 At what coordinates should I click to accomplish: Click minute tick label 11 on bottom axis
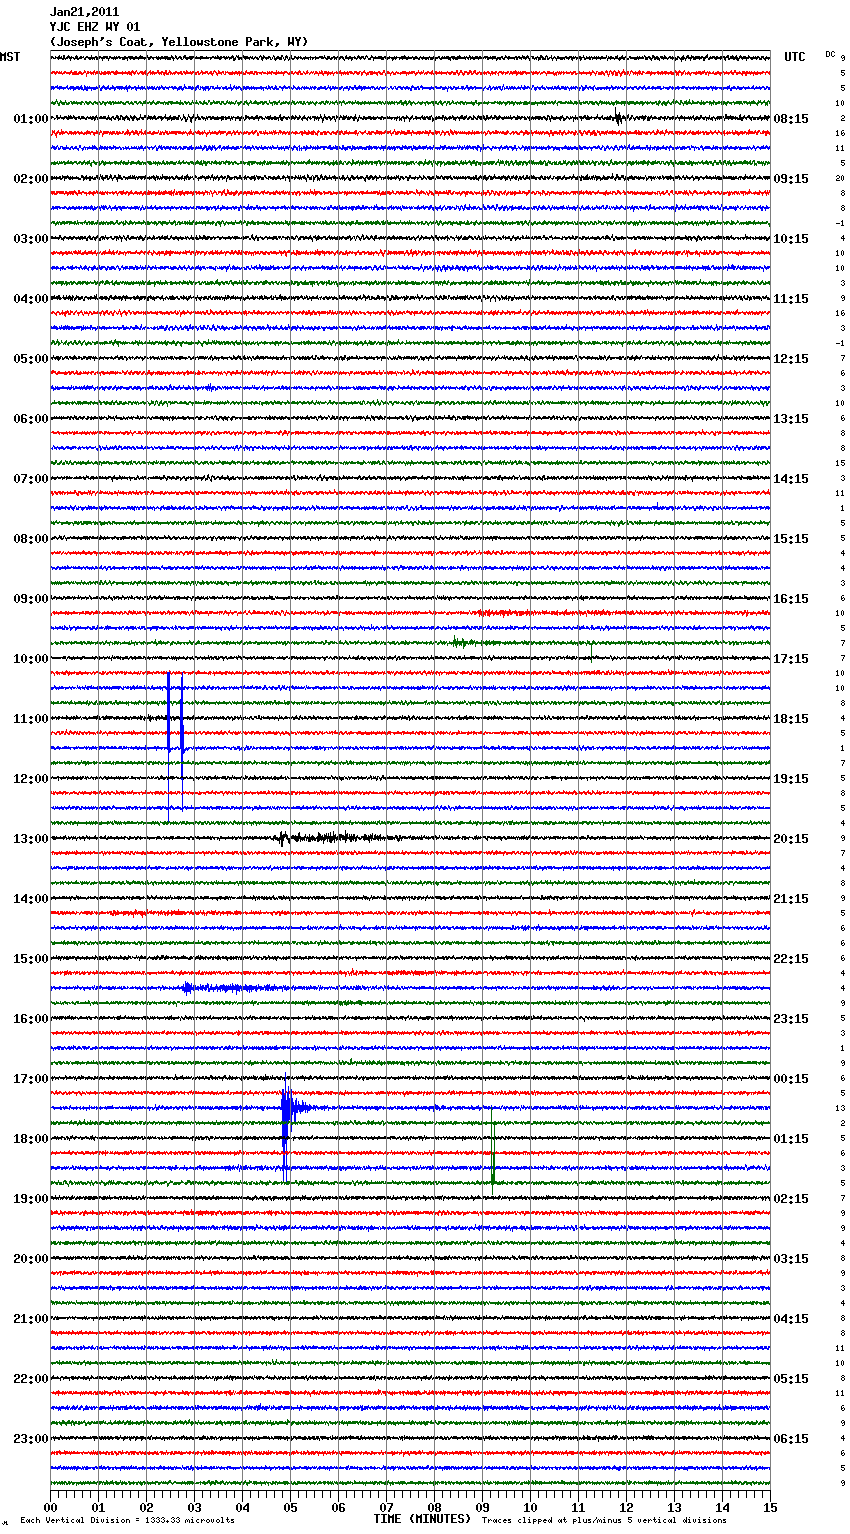pyautogui.click(x=578, y=1508)
